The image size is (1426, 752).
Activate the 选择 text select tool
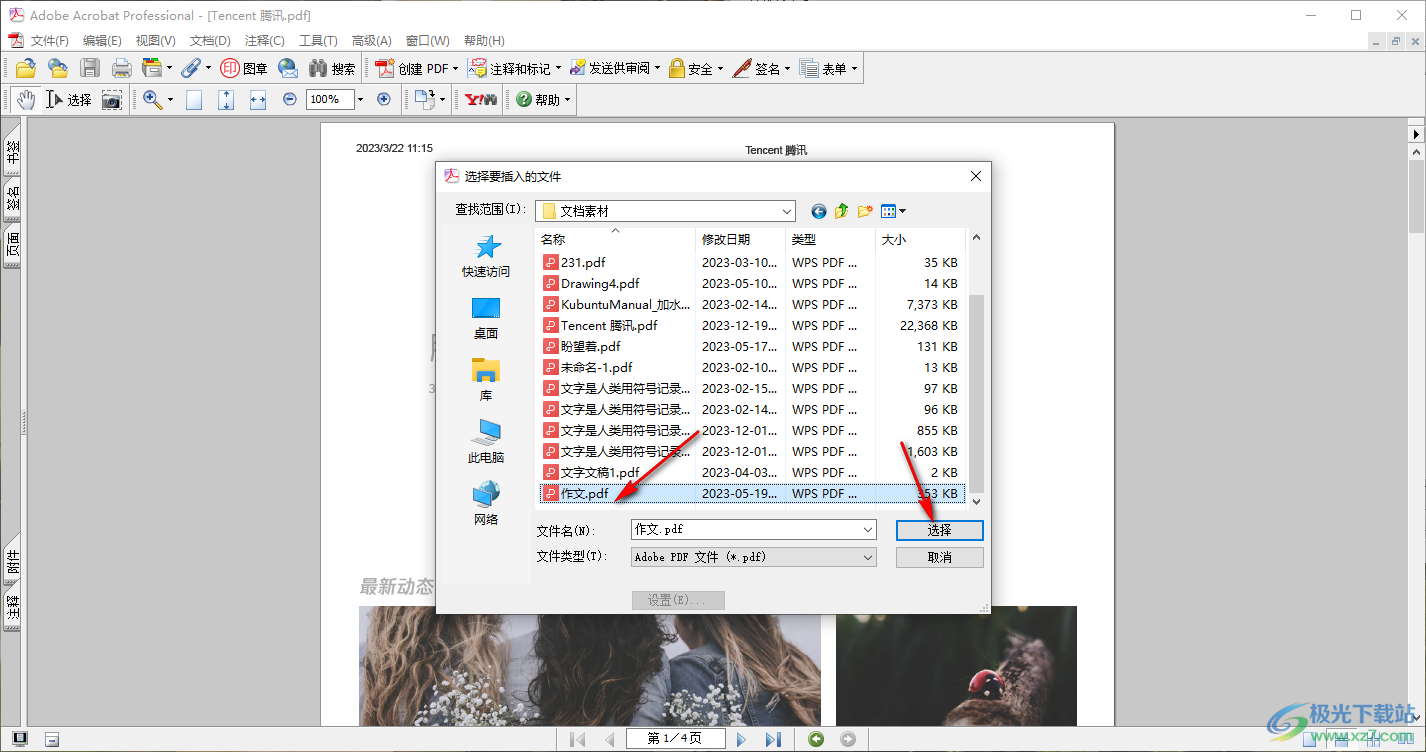pos(69,99)
